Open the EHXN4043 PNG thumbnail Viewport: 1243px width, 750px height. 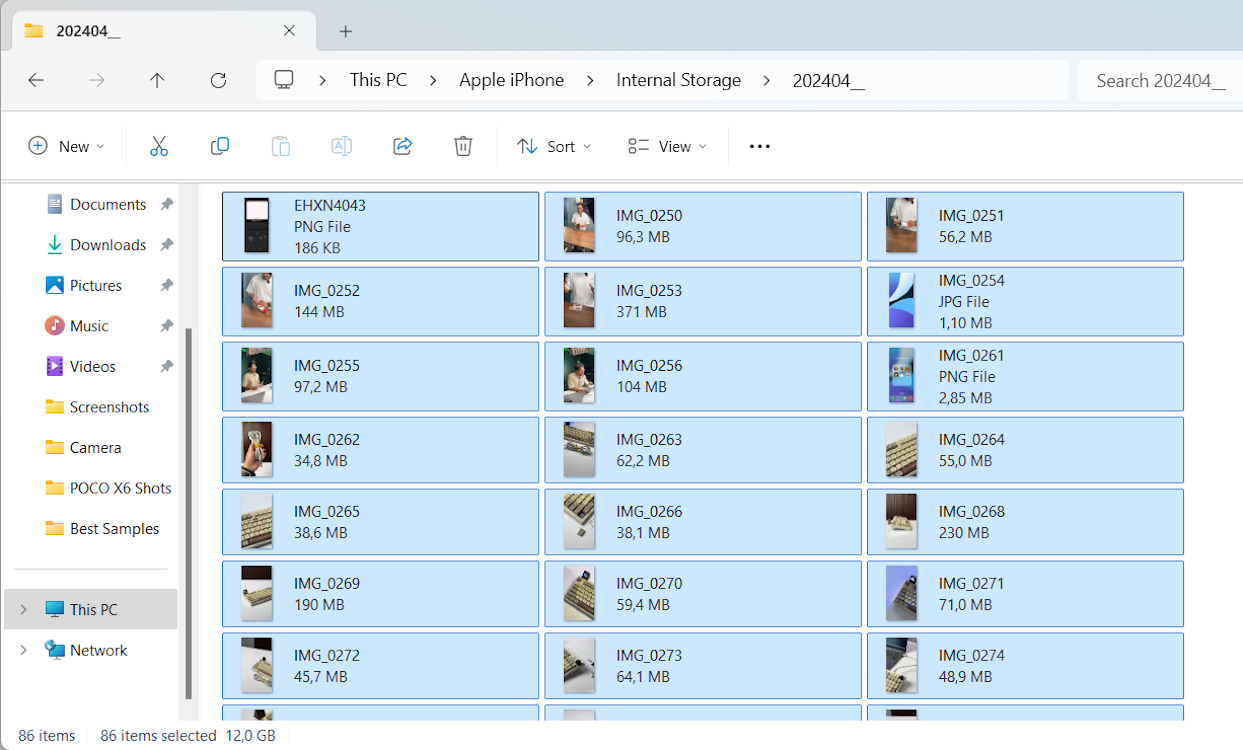click(x=256, y=226)
